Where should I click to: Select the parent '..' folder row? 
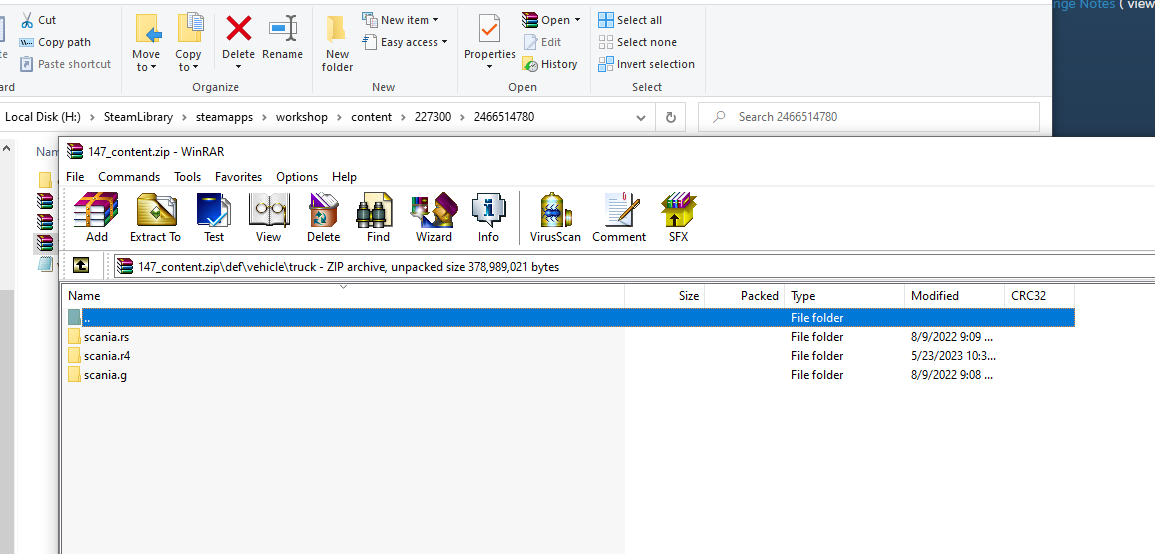click(570, 318)
